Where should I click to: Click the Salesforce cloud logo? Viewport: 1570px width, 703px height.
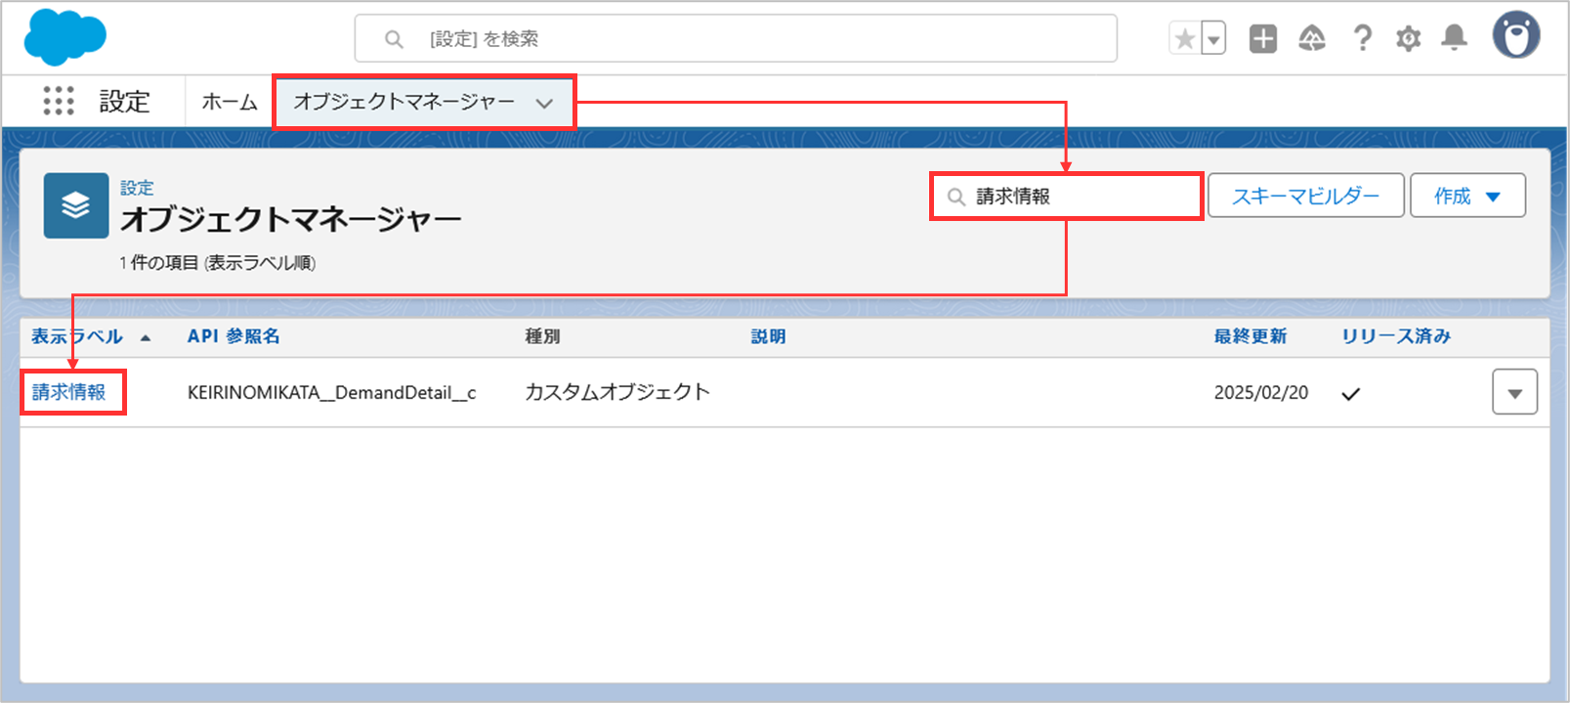pyautogui.click(x=65, y=37)
